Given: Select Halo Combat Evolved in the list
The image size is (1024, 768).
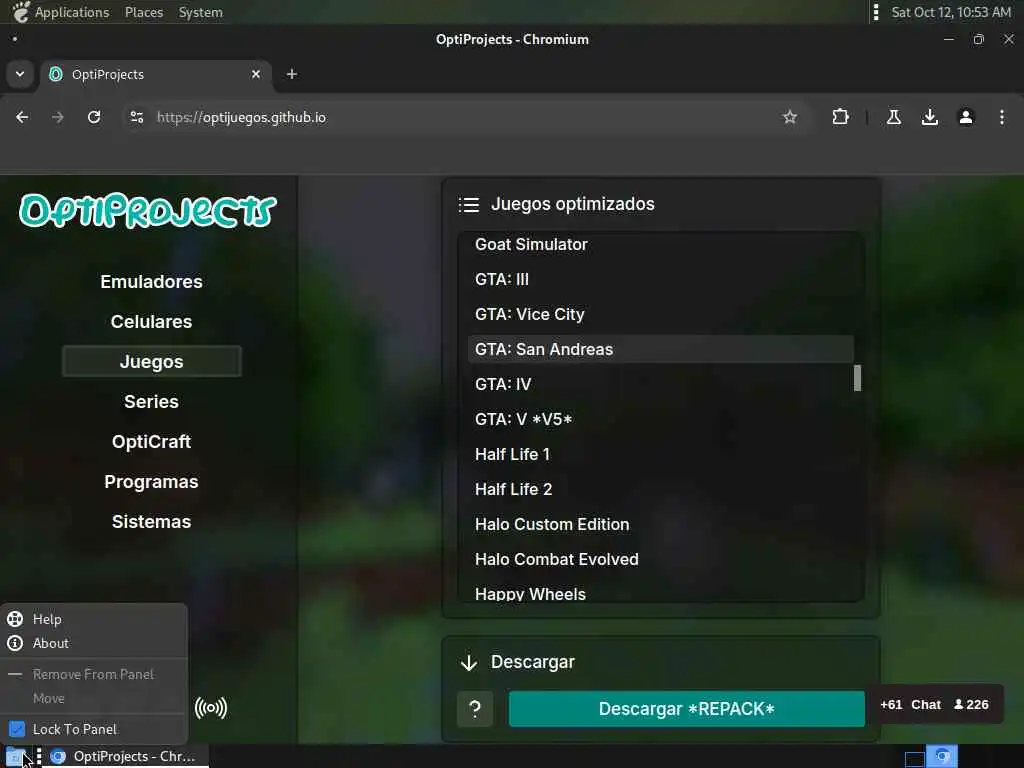Looking at the screenshot, I should coord(660,559).
